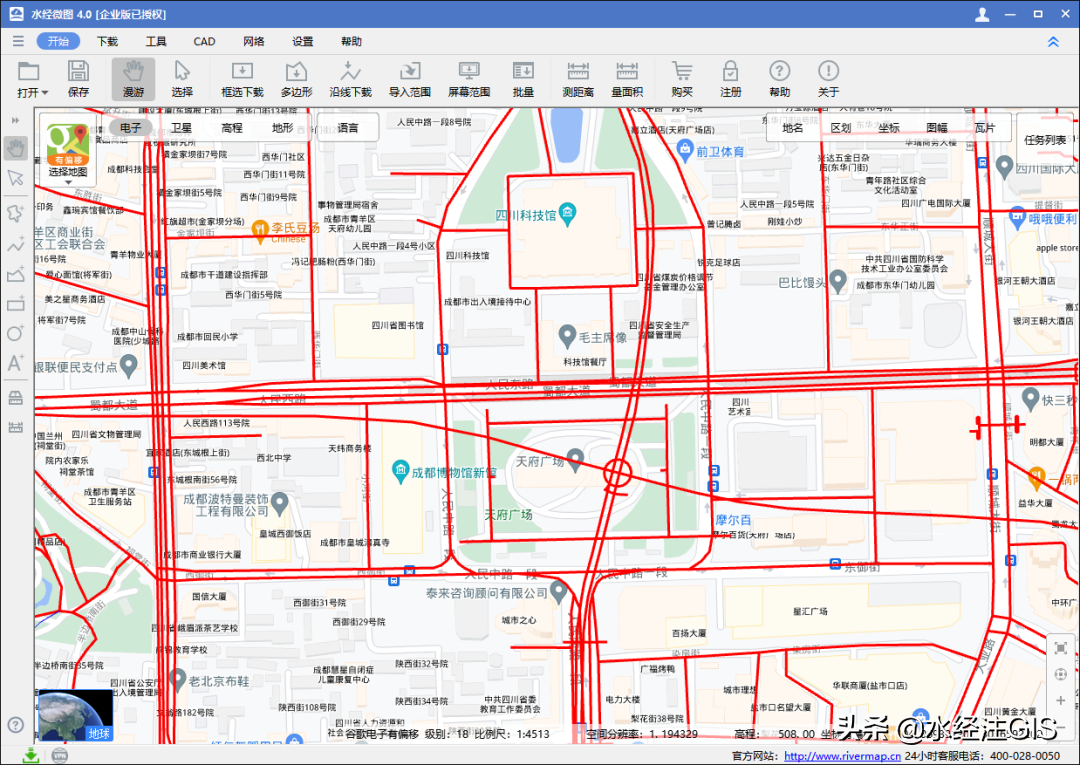
Task: Open the 工具 ribbon tab
Action: [x=156, y=41]
